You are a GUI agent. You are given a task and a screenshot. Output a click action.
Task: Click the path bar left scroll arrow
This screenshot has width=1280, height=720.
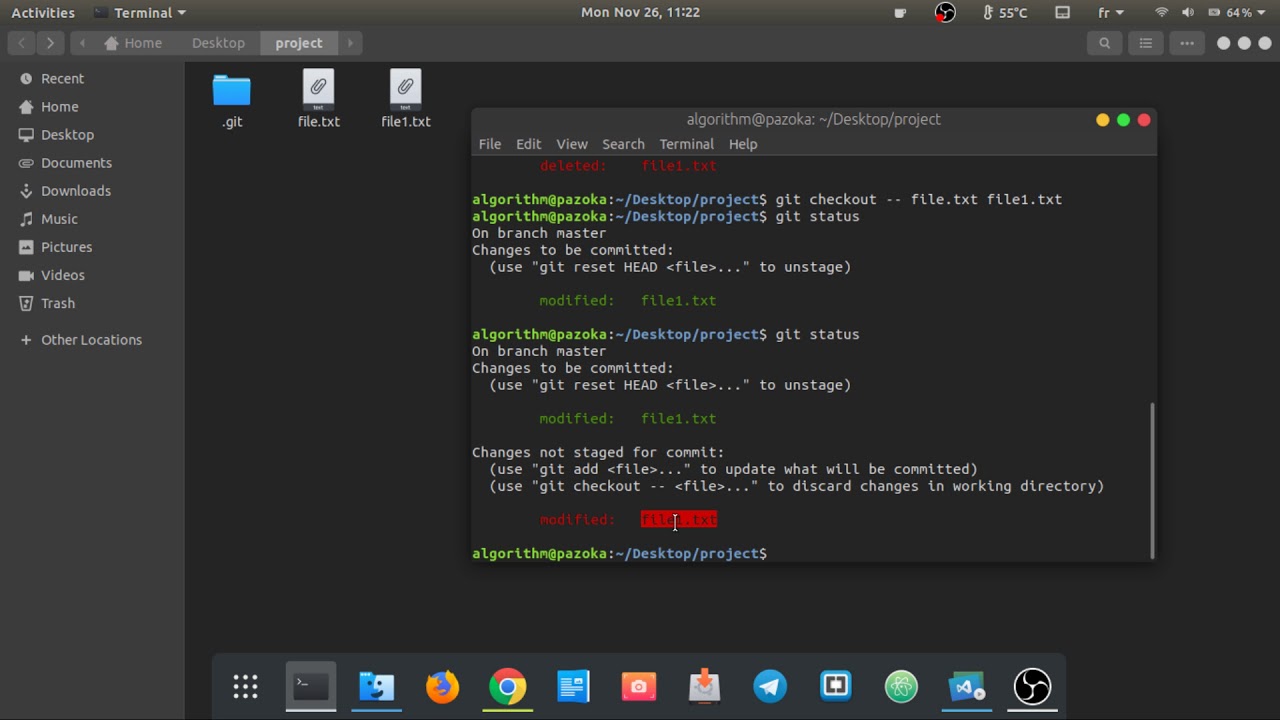pyautogui.click(x=82, y=43)
